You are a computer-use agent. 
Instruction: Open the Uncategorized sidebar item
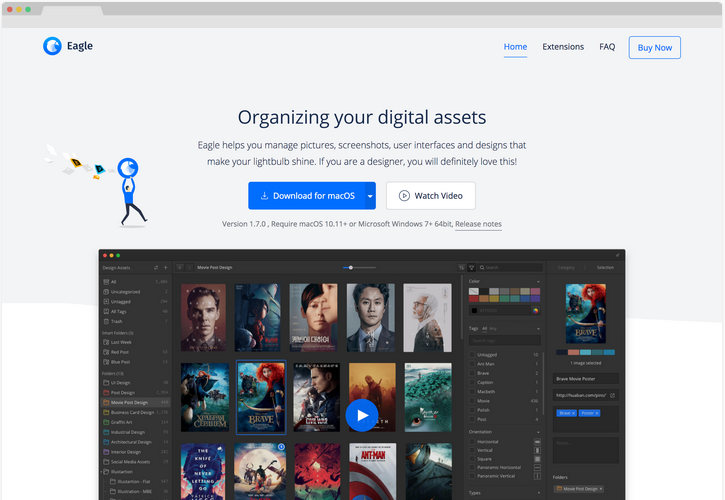coord(135,292)
